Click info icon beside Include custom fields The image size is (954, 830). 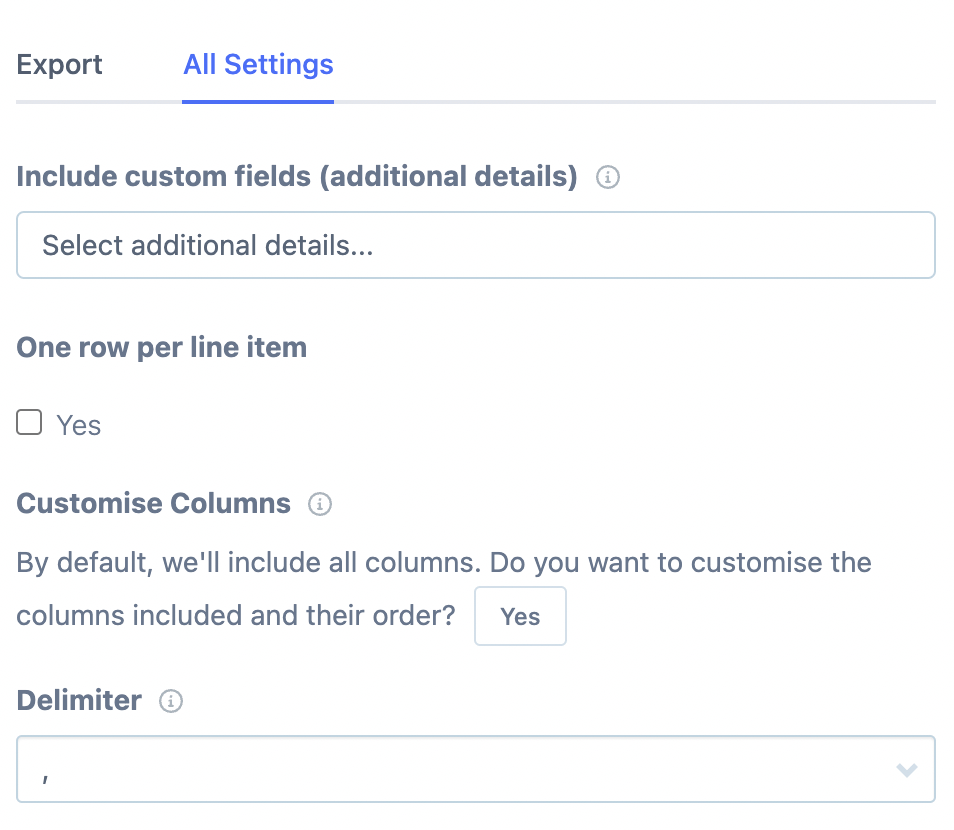click(x=607, y=178)
